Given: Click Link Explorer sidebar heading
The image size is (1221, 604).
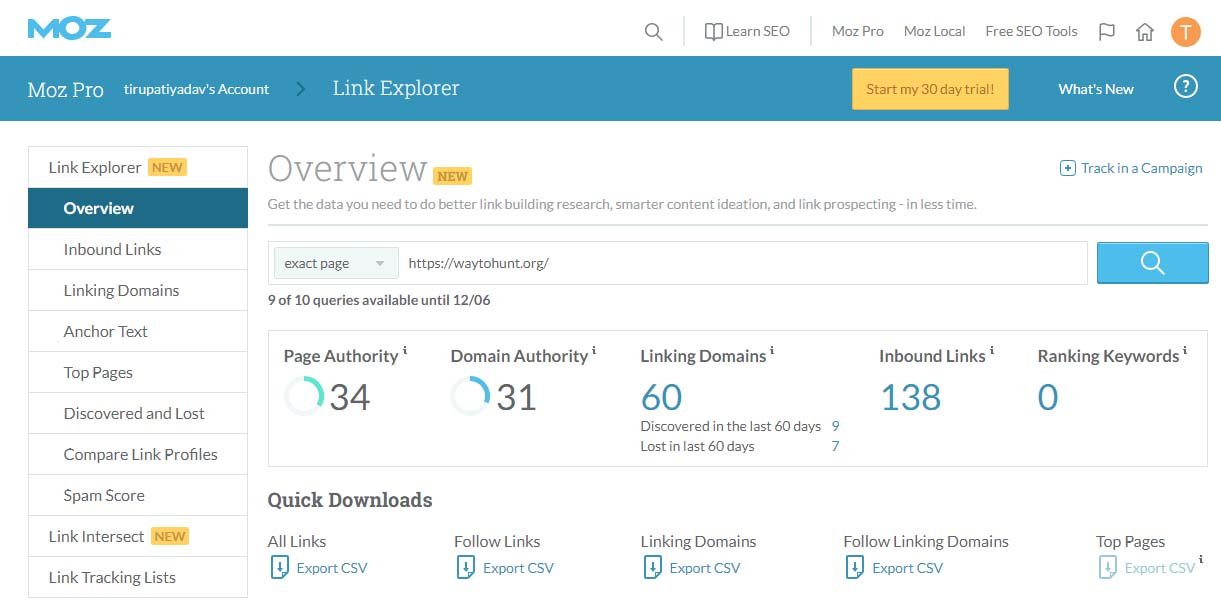Looking at the screenshot, I should (138, 167).
